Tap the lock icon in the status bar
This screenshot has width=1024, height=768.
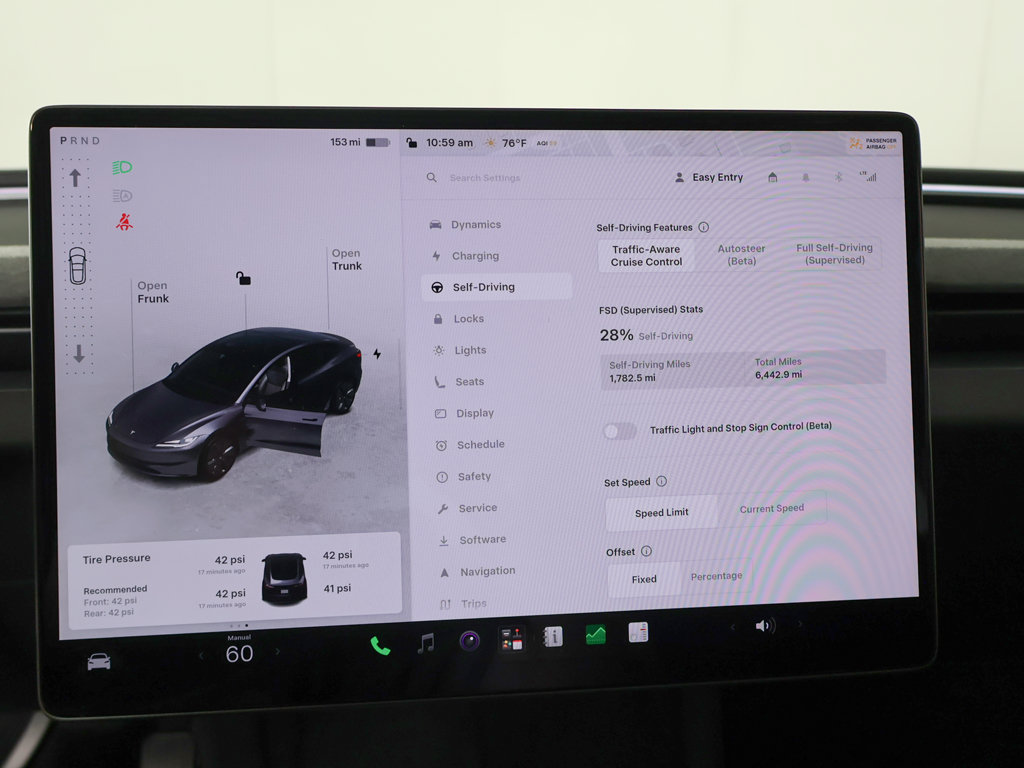[x=411, y=142]
